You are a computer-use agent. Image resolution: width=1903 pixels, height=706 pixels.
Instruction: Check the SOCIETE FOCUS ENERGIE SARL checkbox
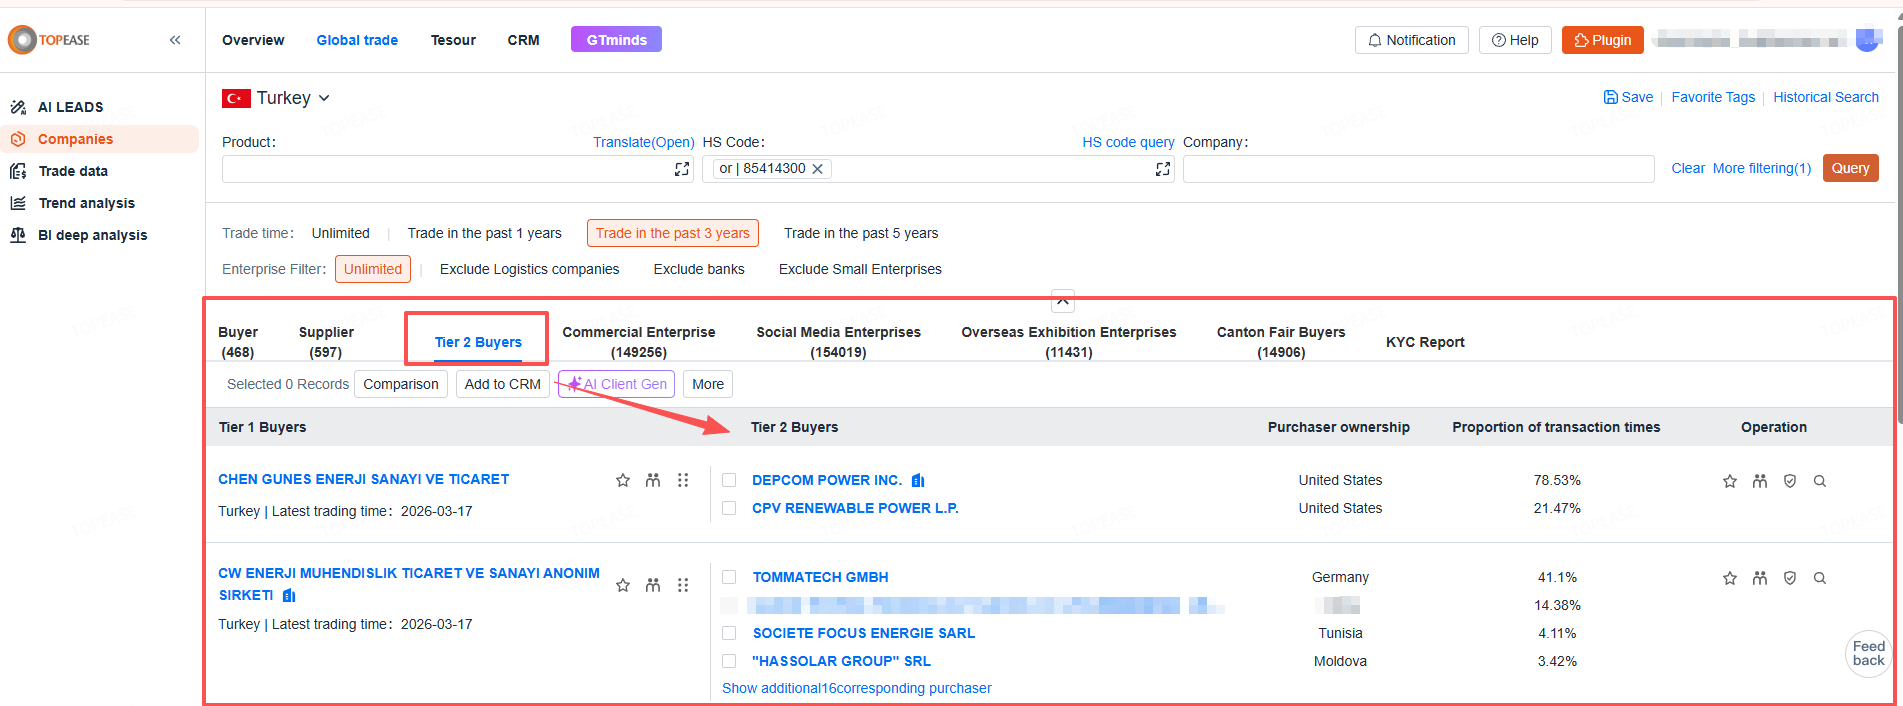click(729, 633)
